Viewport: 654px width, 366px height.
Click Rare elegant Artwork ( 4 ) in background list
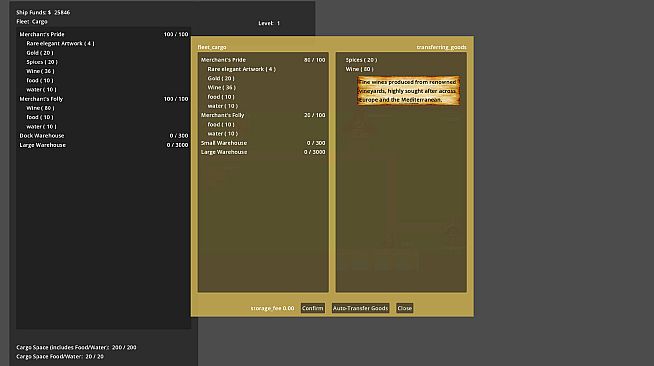pyautogui.click(x=60, y=43)
